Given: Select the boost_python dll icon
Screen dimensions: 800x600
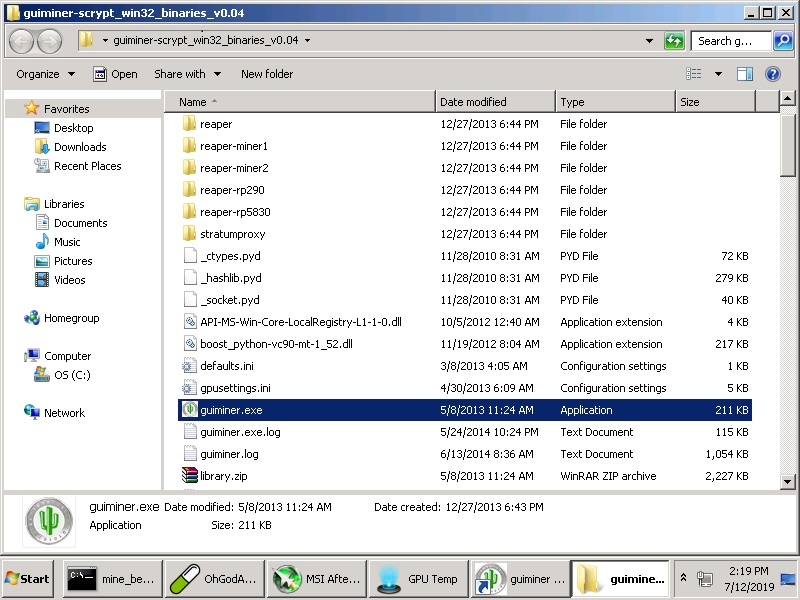Looking at the screenshot, I should tap(190, 343).
